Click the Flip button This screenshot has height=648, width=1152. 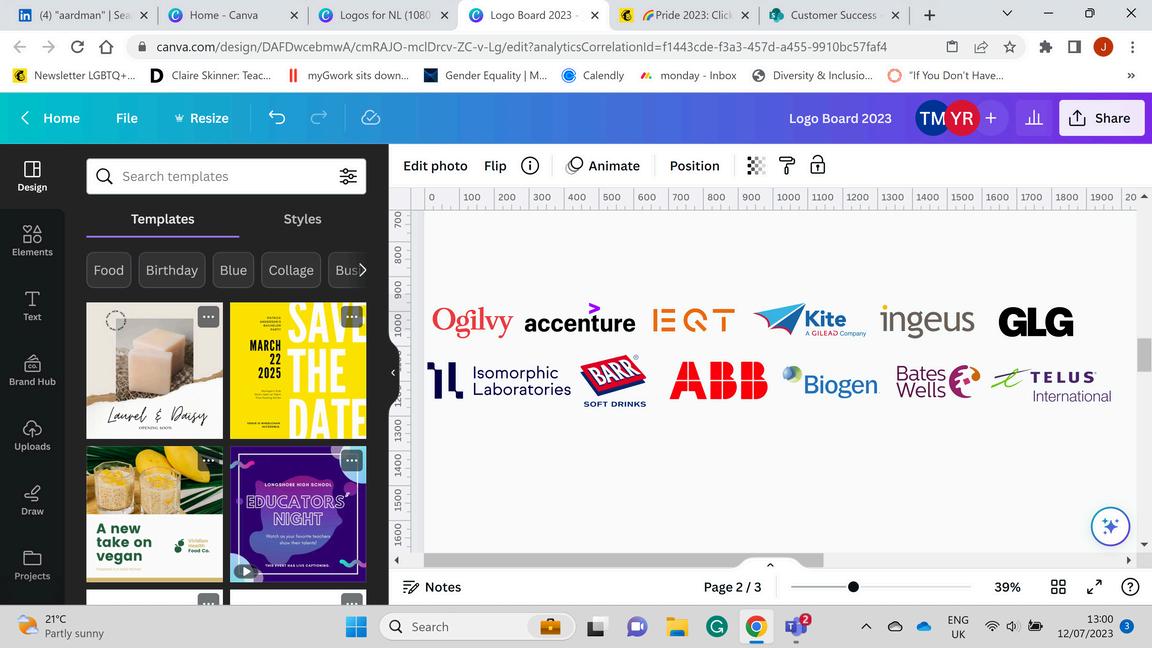click(495, 166)
